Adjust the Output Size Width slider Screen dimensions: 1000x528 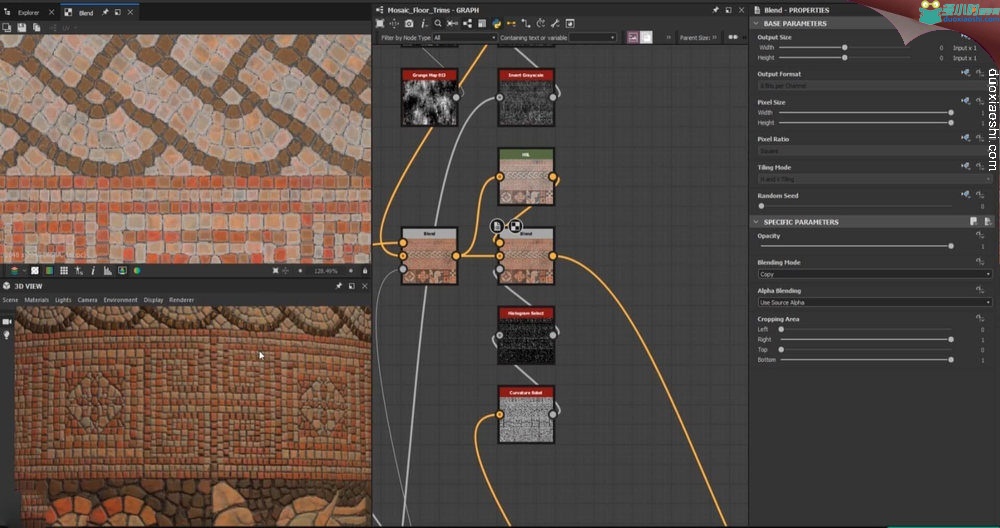(844, 48)
